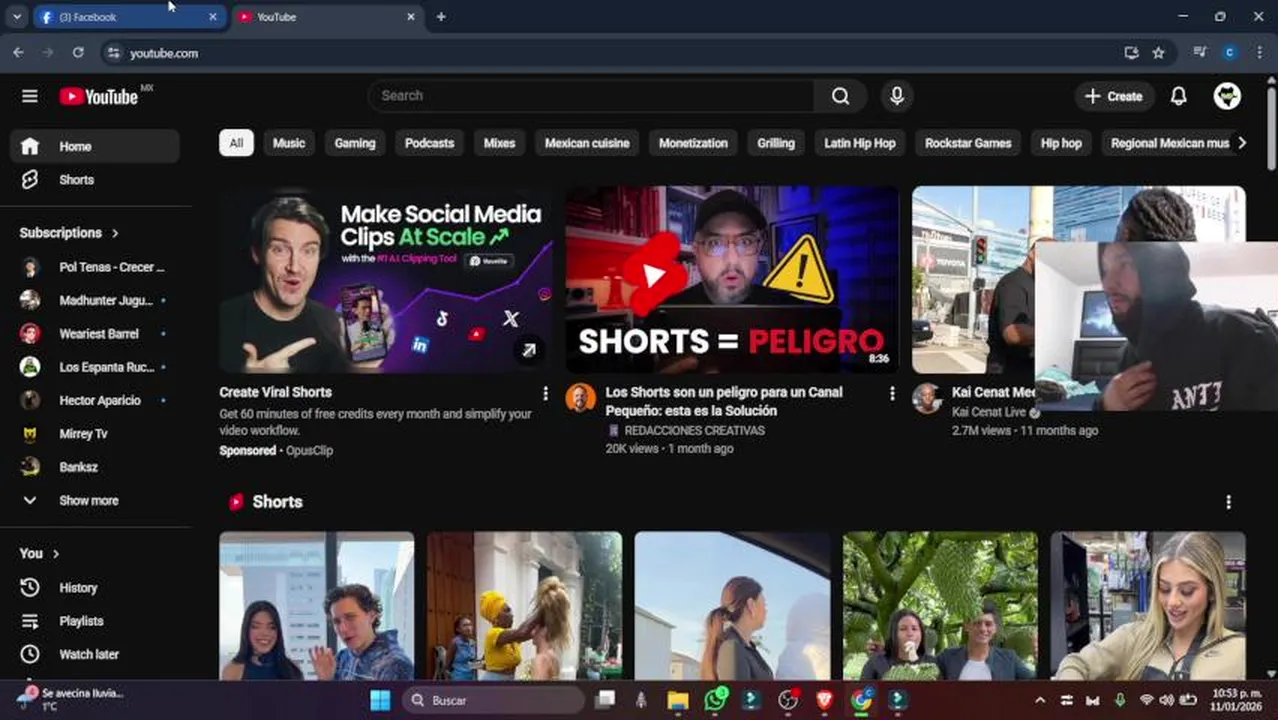Viewport: 1278px width, 720px height.
Task: Select the Latin Hip Hop chip
Action: [860, 143]
